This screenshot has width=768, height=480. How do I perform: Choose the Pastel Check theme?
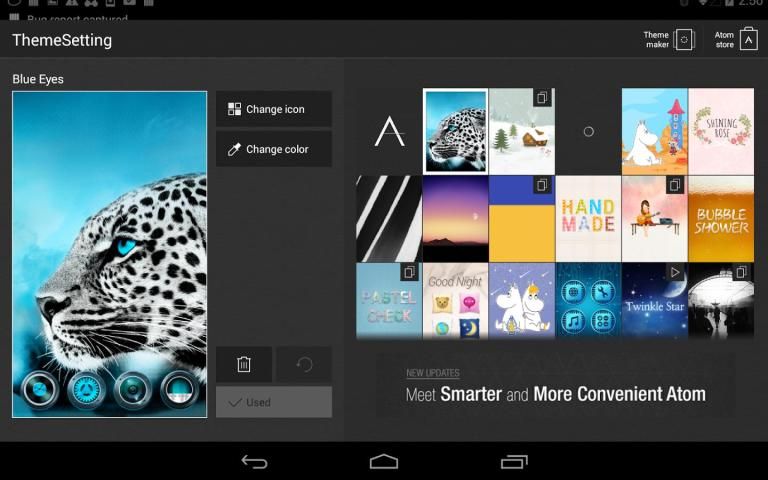click(389, 300)
